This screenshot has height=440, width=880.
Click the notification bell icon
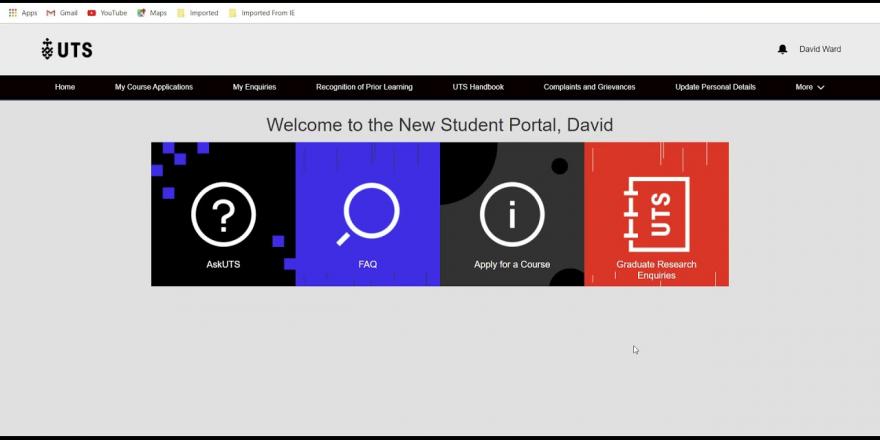point(782,49)
